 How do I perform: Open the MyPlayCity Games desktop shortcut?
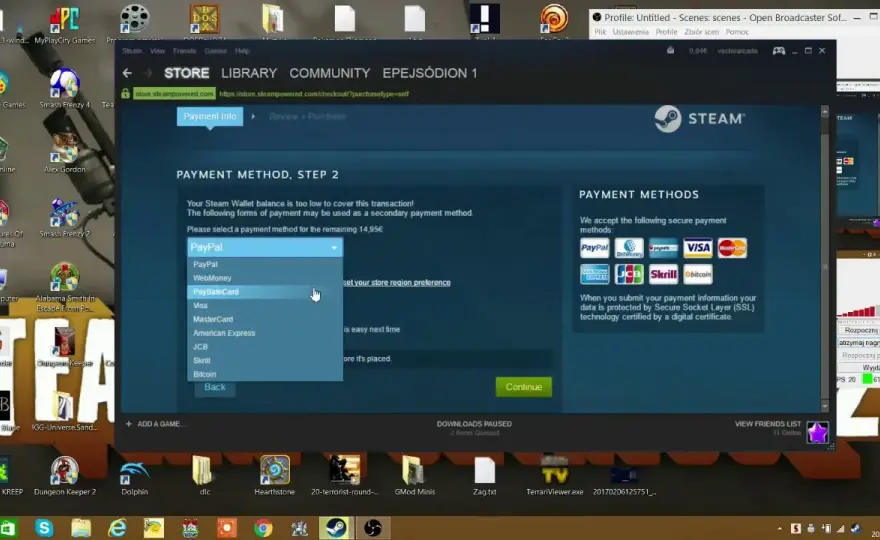pyautogui.click(x=65, y=25)
